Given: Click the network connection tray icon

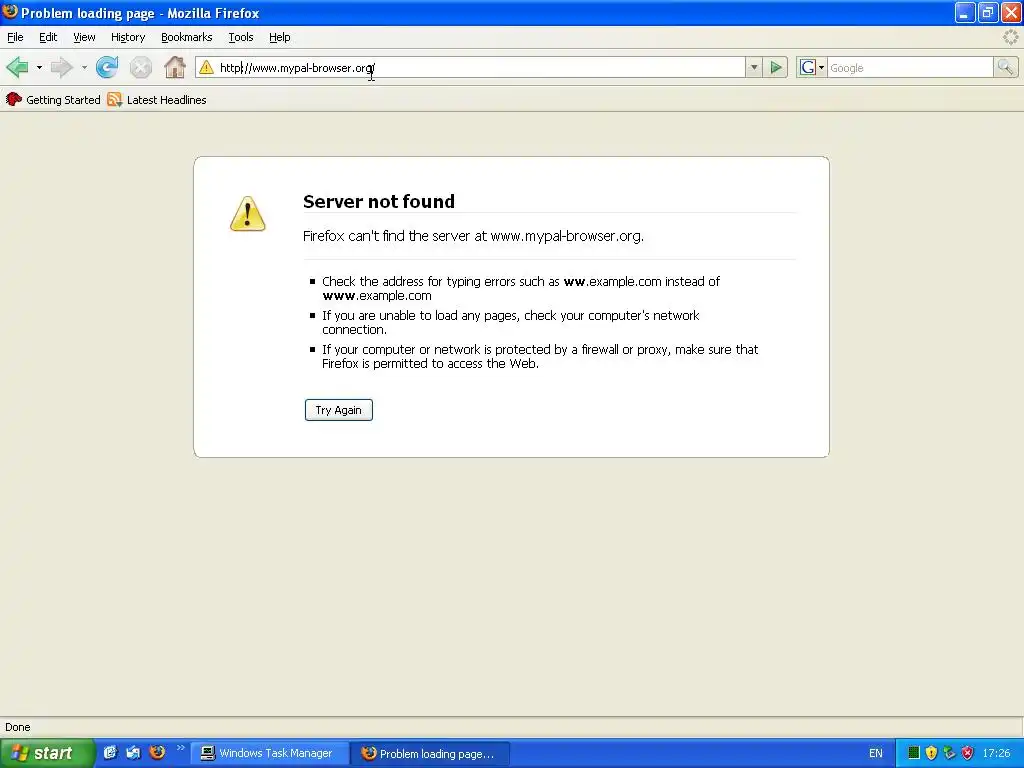Looking at the screenshot, I should [950, 753].
